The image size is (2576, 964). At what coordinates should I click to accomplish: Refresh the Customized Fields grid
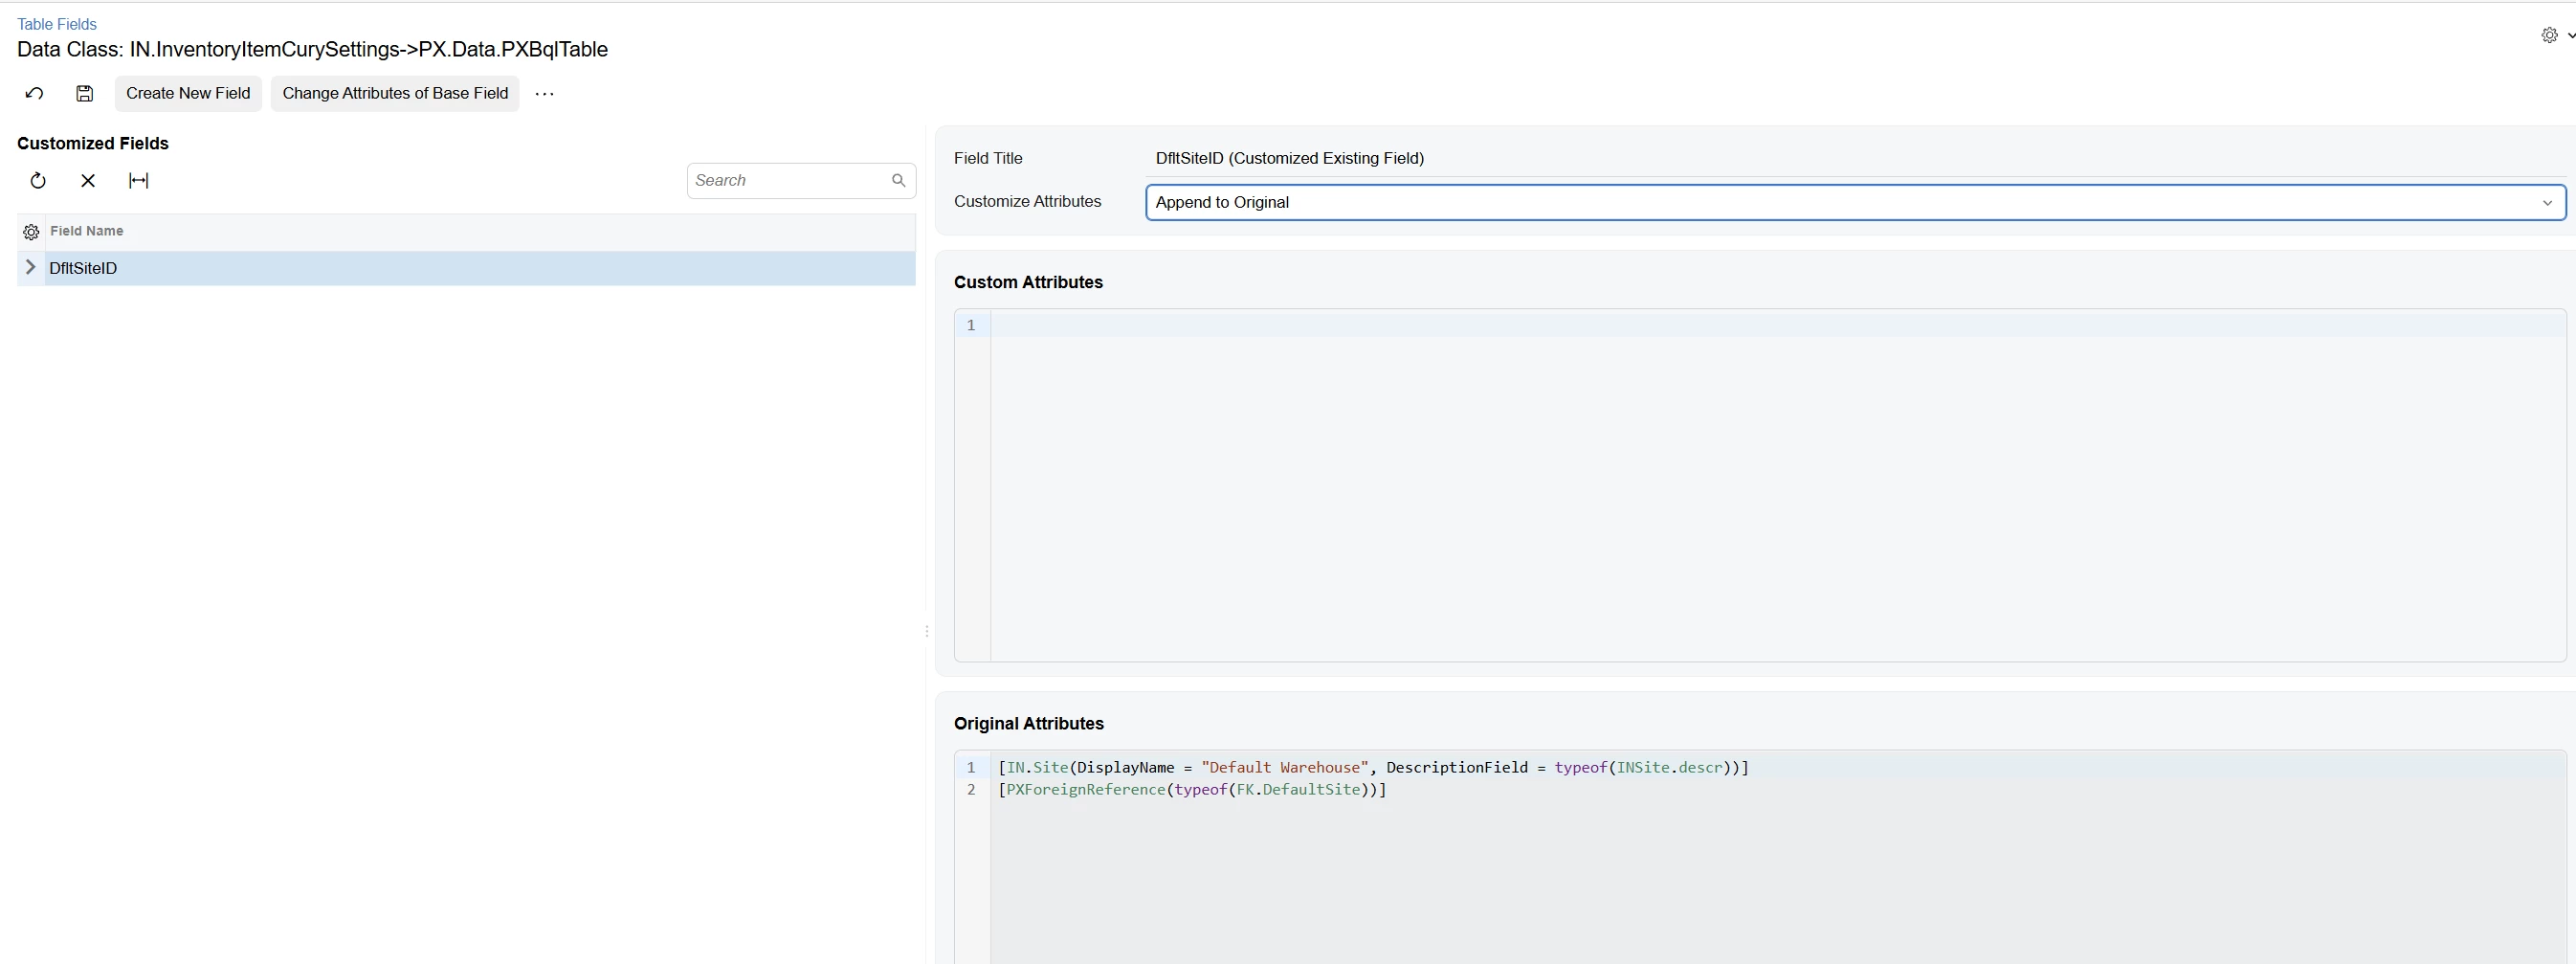(38, 180)
